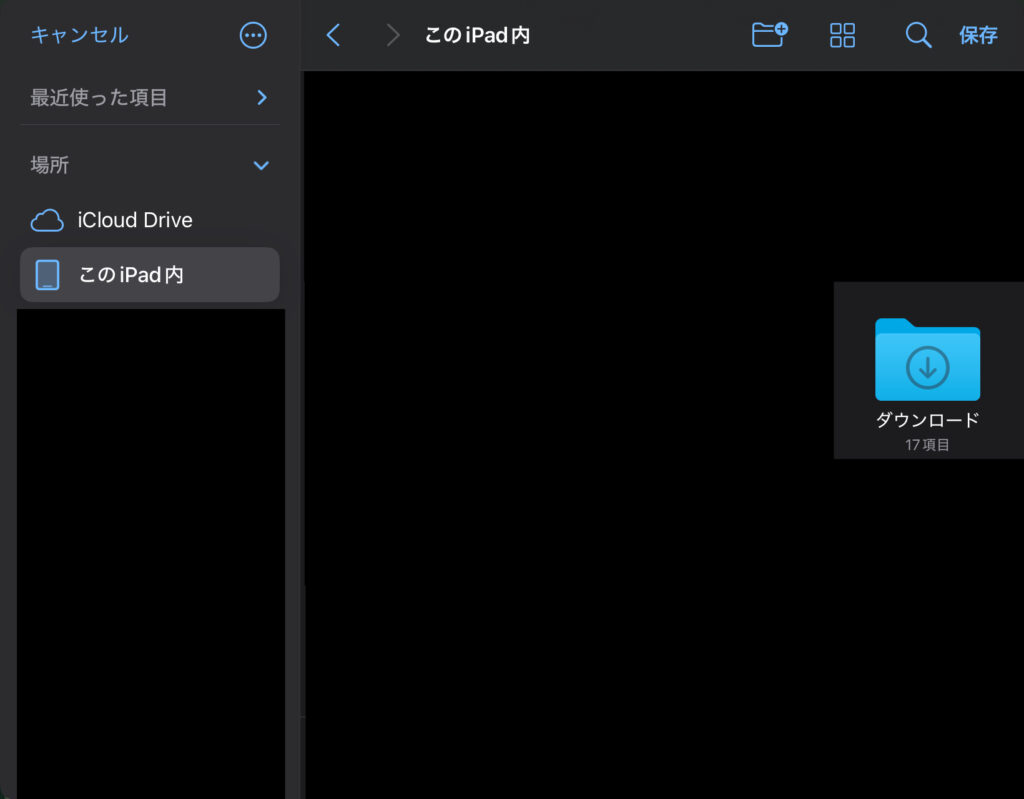Image resolution: width=1024 pixels, height=799 pixels.
Task: Click the chevron beside 最近使った項目
Action: [x=262, y=98]
